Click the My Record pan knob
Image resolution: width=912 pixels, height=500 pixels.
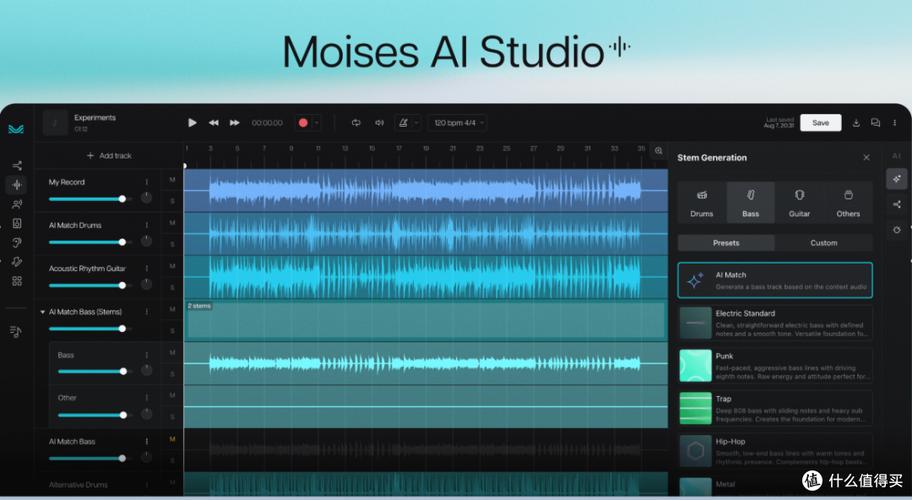[147, 198]
